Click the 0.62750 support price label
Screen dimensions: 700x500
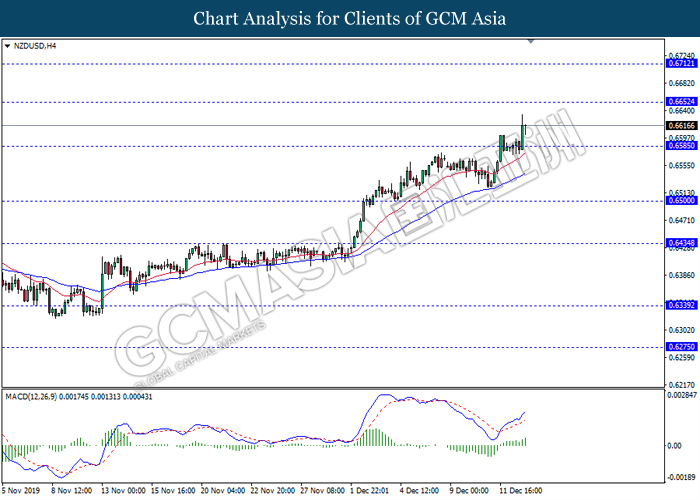pyautogui.click(x=681, y=347)
